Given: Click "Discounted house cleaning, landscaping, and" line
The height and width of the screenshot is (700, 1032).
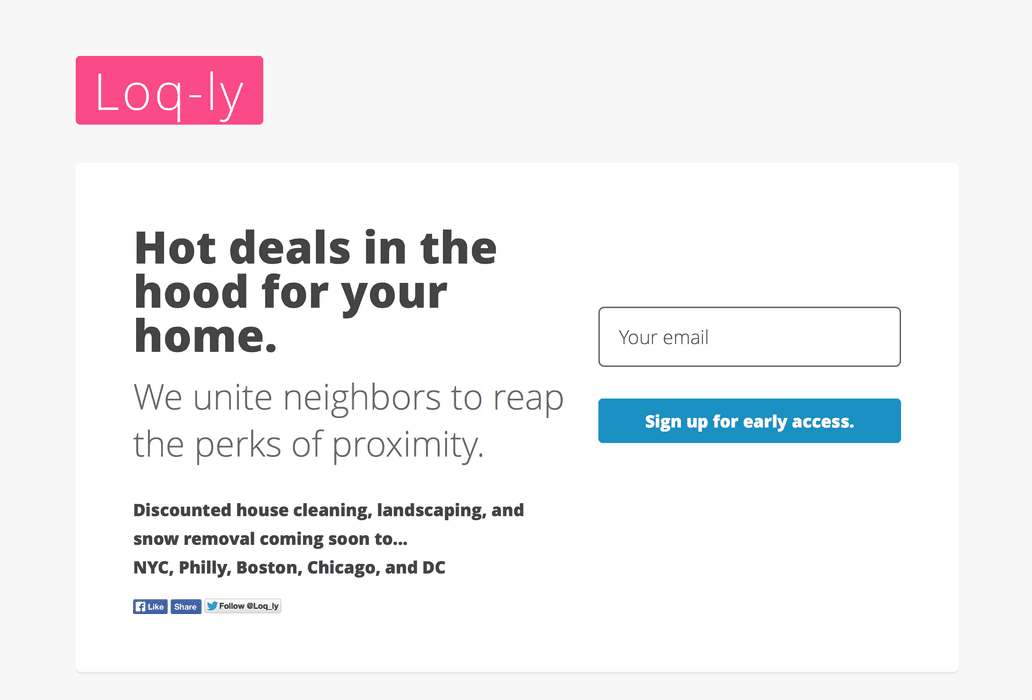Looking at the screenshot, I should [328, 510].
